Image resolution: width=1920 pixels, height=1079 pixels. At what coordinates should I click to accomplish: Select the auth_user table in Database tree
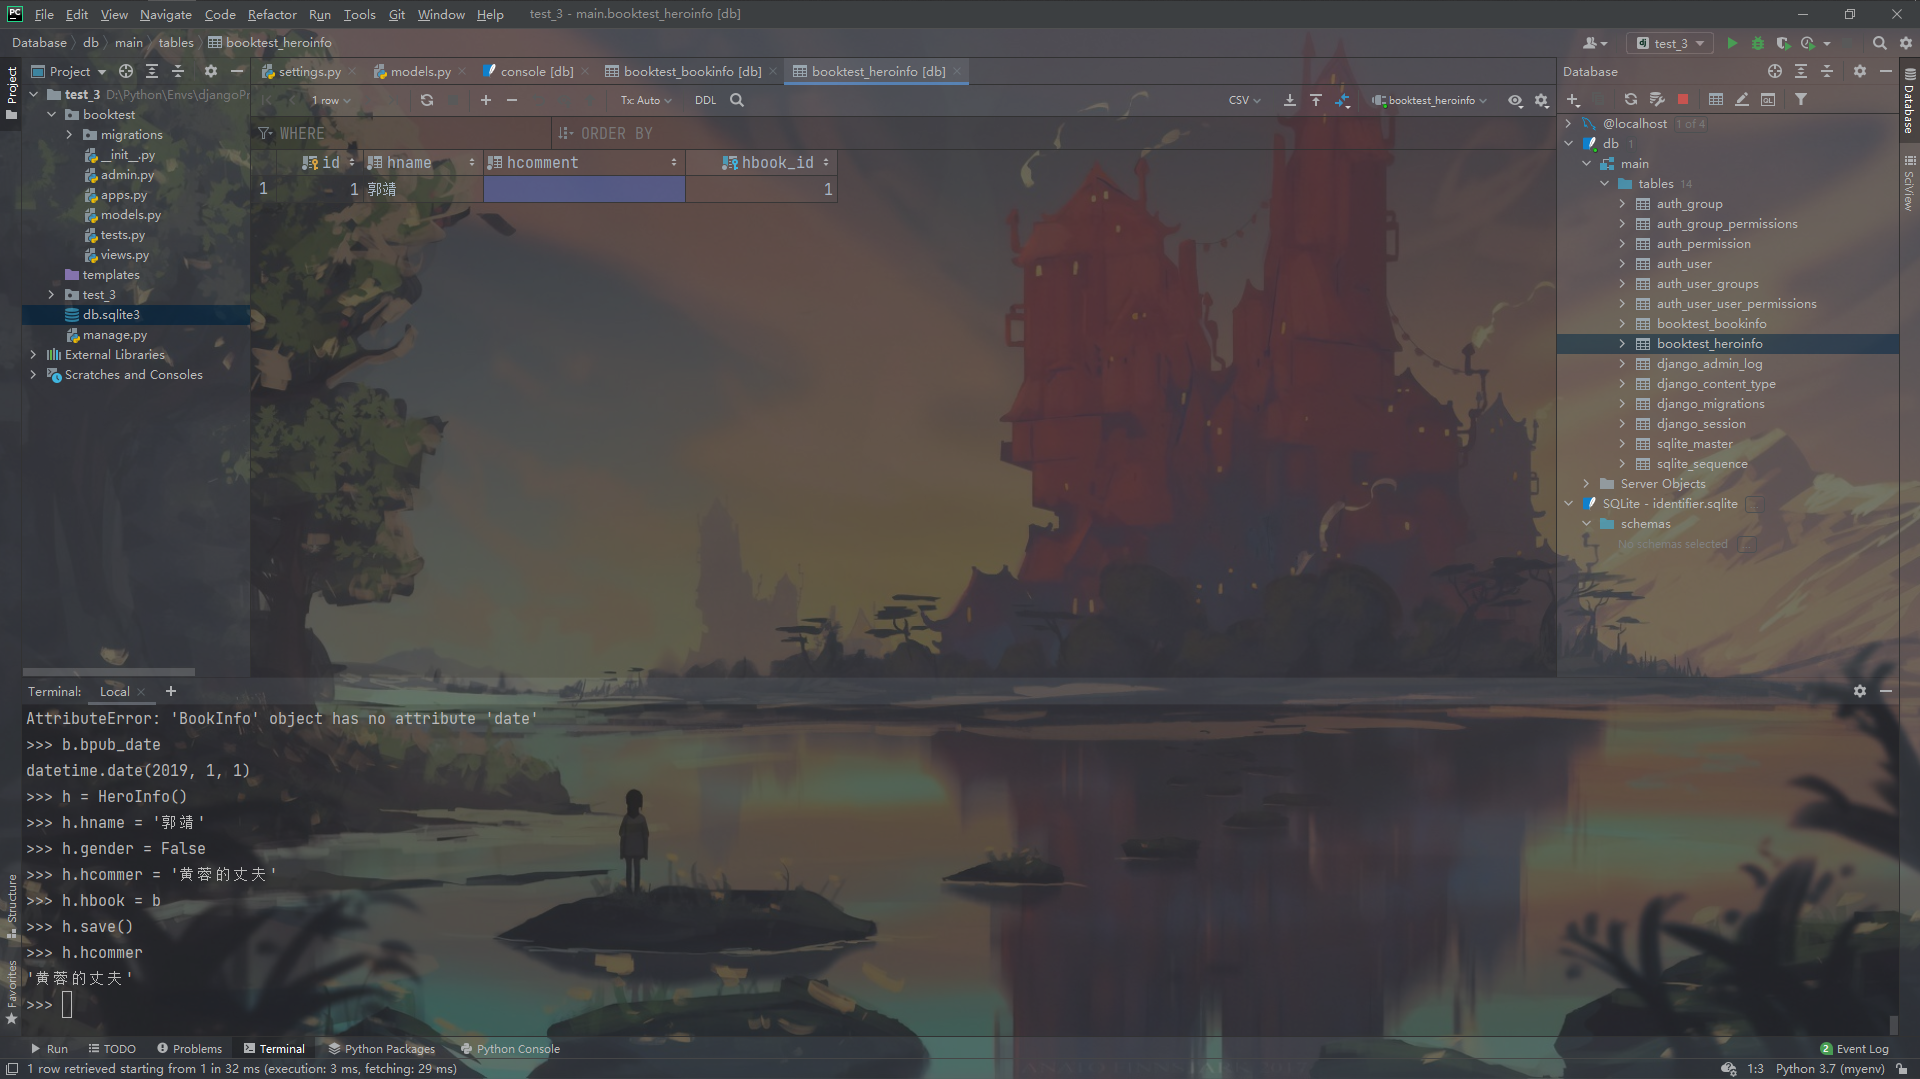pos(1684,264)
